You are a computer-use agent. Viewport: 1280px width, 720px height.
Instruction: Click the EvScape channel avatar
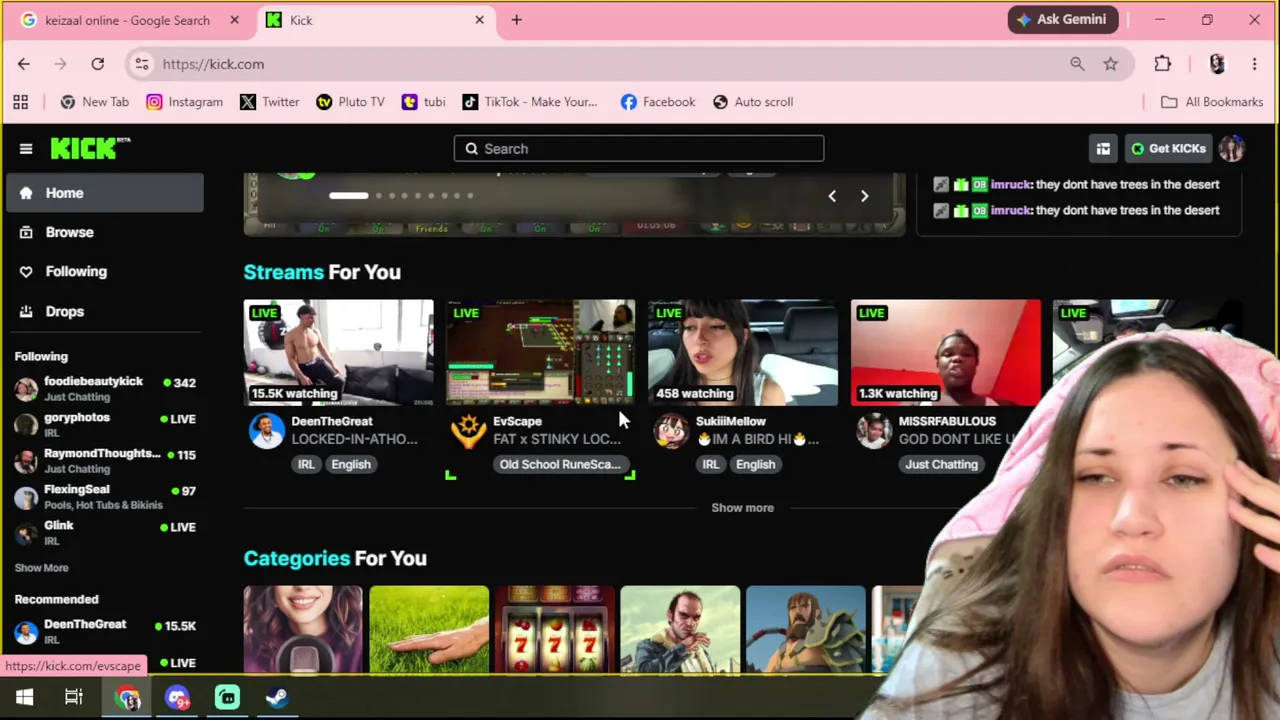click(469, 431)
